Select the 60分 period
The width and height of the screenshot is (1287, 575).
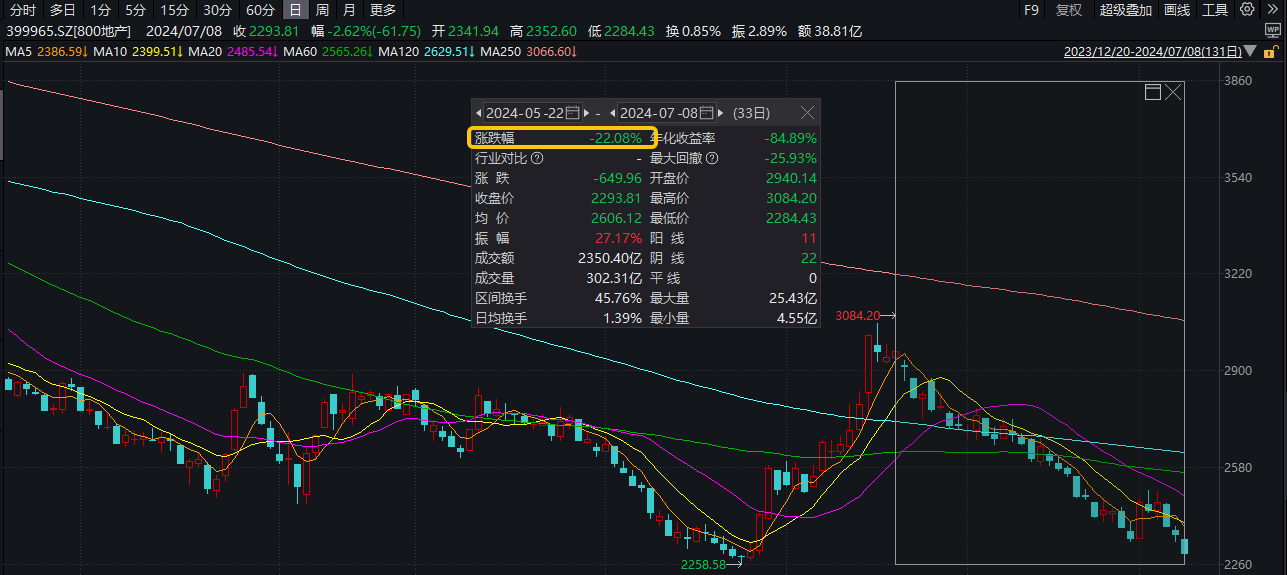click(x=260, y=10)
